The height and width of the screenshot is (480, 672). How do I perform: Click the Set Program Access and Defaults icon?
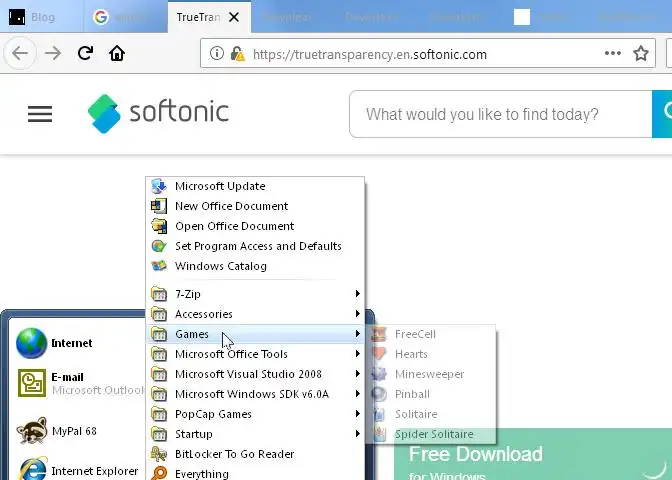[159, 246]
